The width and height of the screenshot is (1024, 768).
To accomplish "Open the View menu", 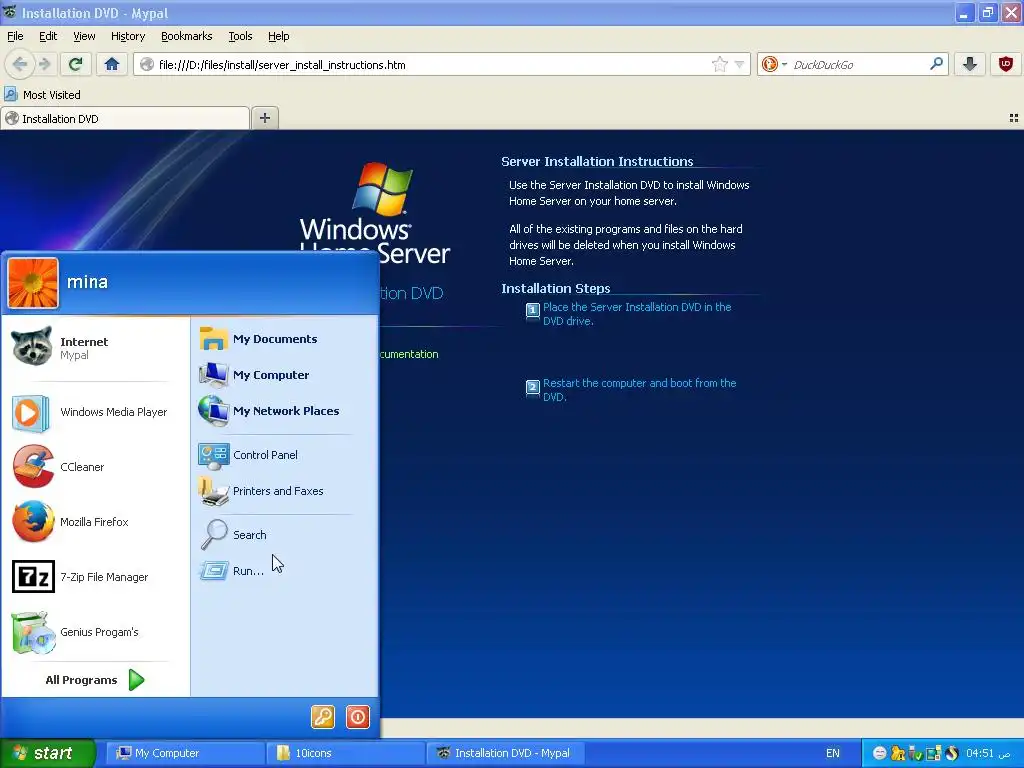I will (84, 36).
